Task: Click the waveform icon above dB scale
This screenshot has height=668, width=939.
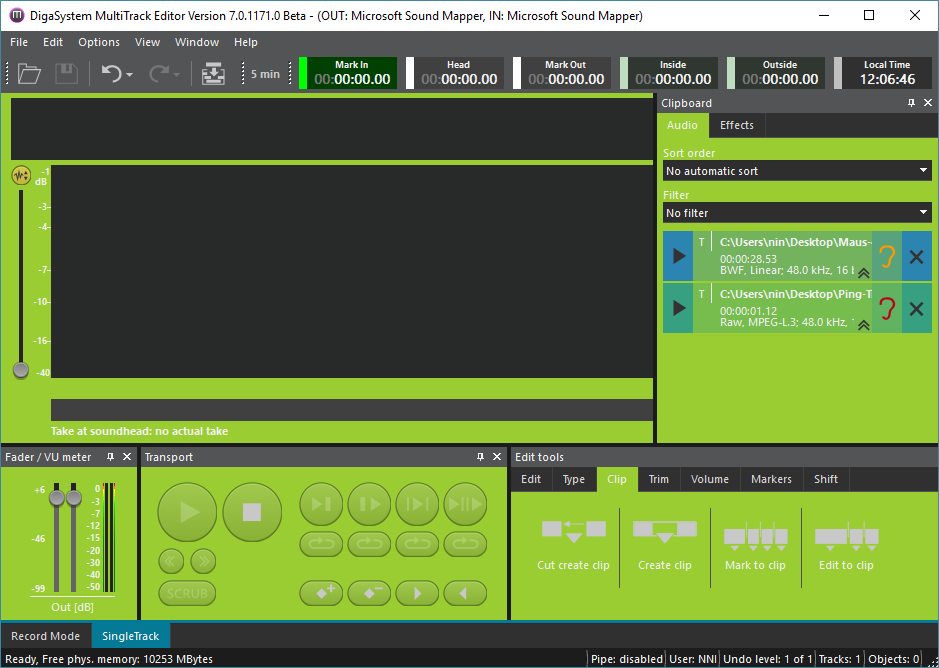Action: (x=21, y=176)
